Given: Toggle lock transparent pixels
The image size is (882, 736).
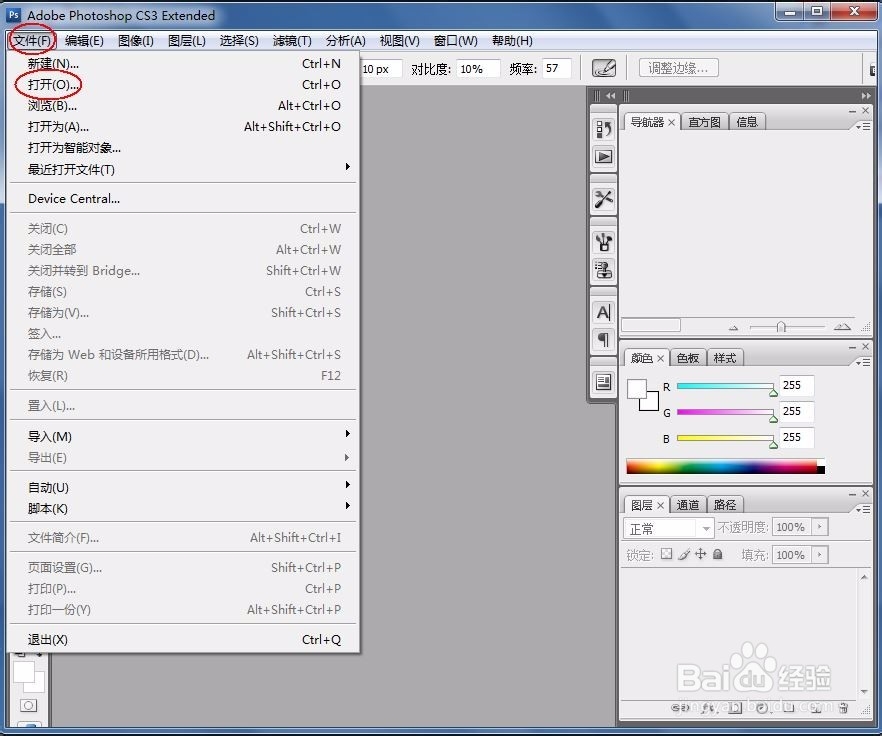Looking at the screenshot, I should tap(667, 554).
